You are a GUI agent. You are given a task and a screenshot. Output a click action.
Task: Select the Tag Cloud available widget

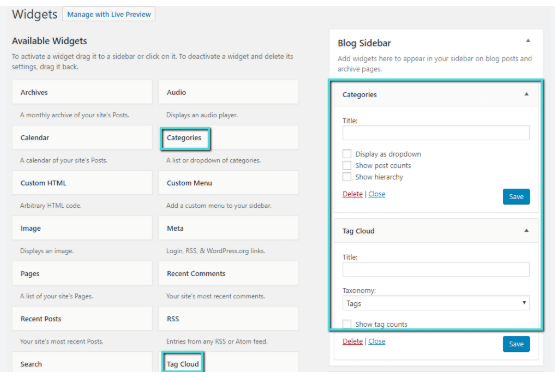coord(228,363)
